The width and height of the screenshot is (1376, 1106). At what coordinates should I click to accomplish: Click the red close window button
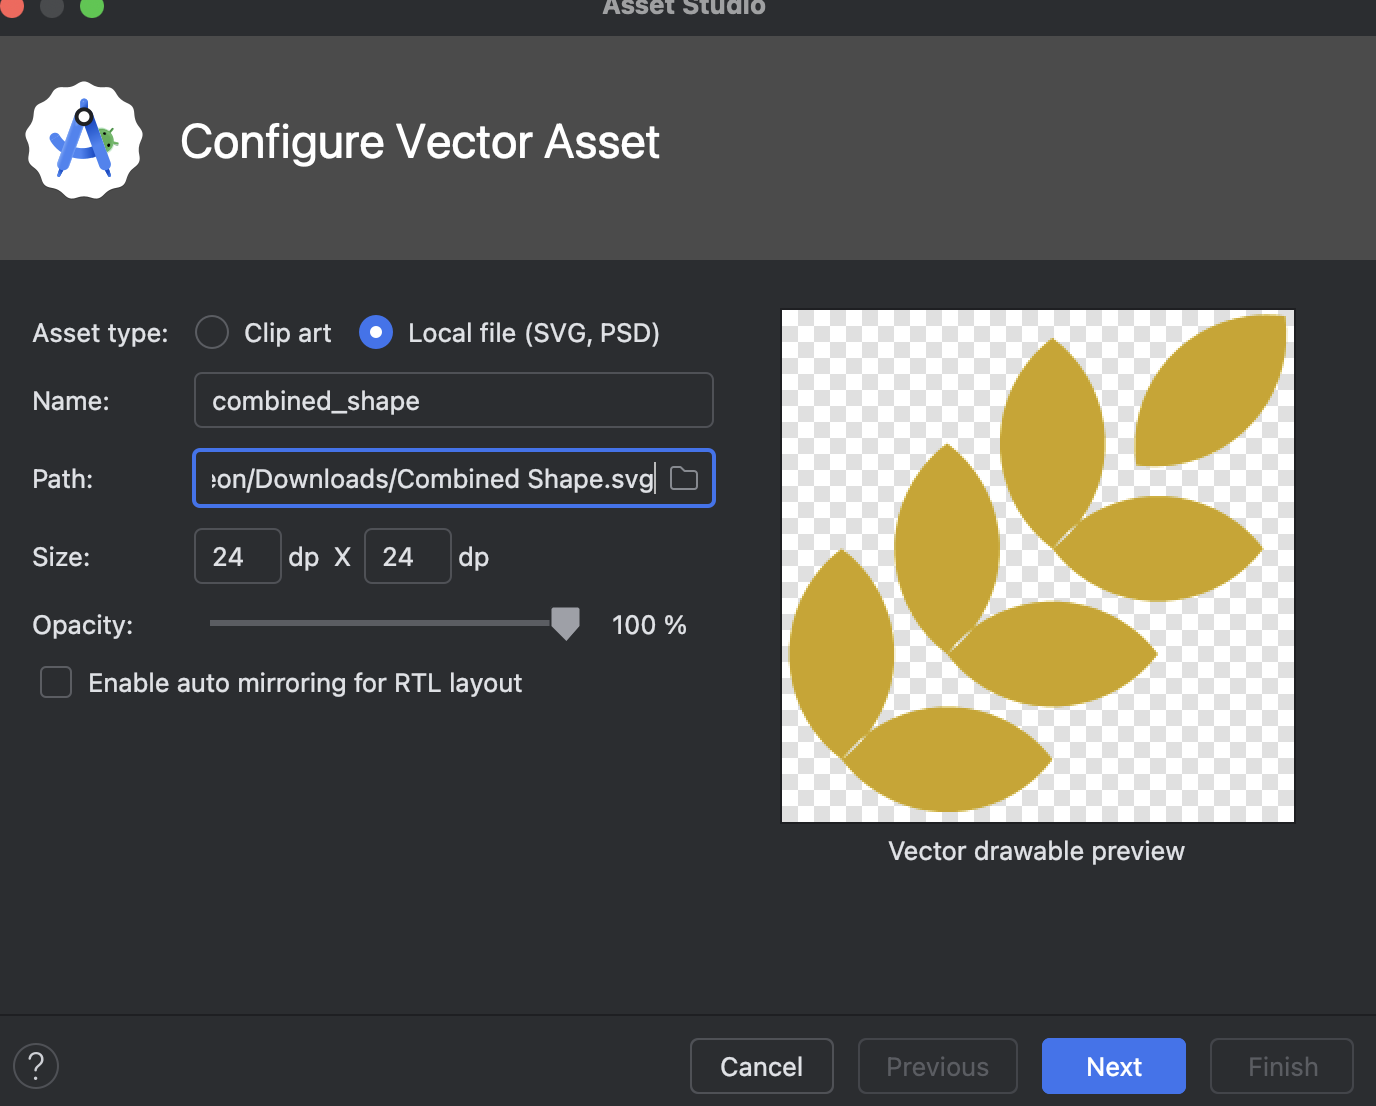coord(12,7)
